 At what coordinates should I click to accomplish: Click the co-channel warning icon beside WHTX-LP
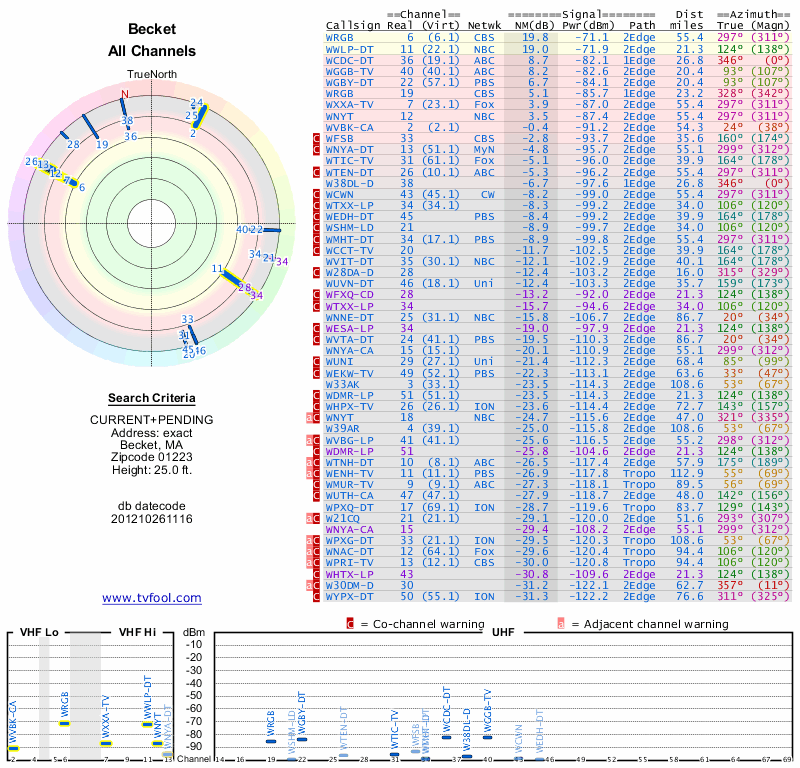coord(317,574)
